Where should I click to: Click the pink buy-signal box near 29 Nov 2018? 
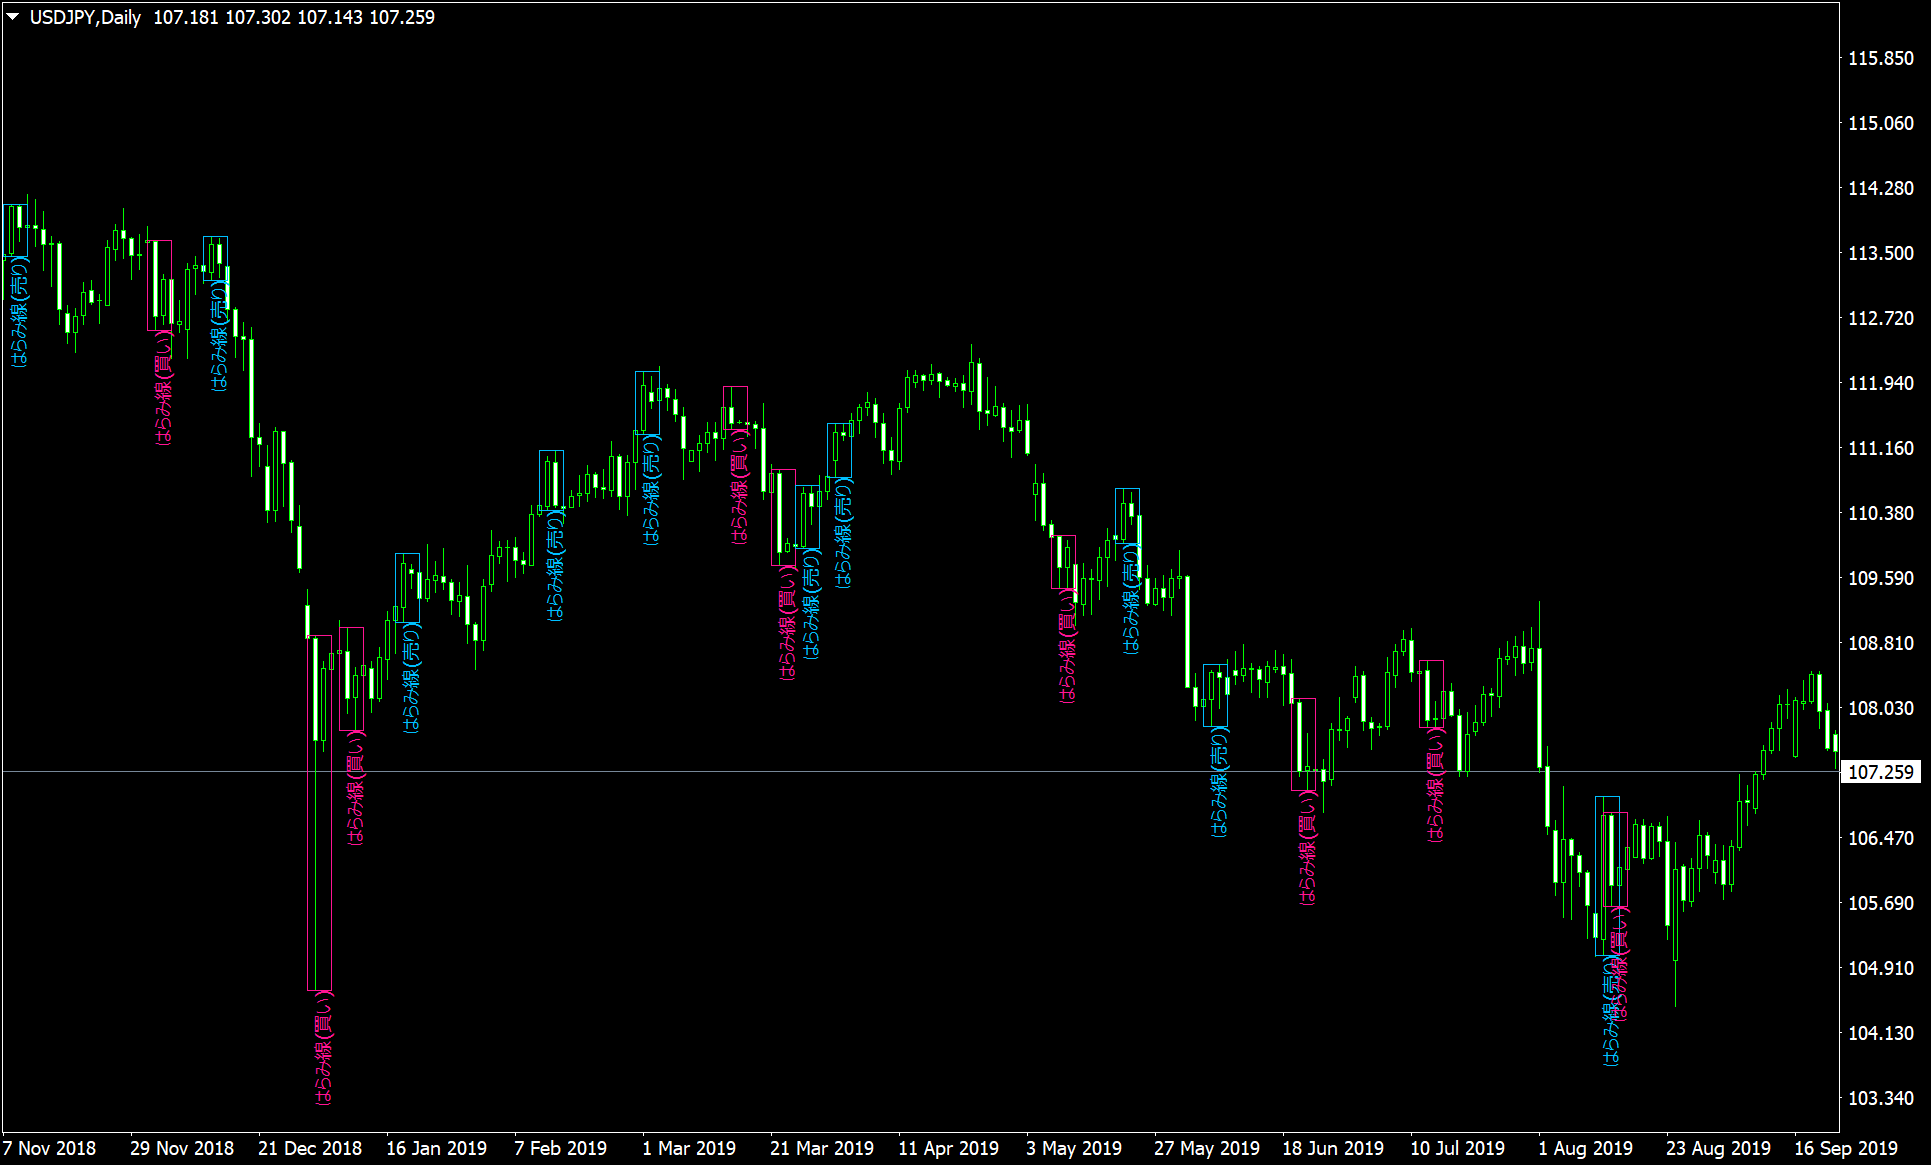coord(160,285)
